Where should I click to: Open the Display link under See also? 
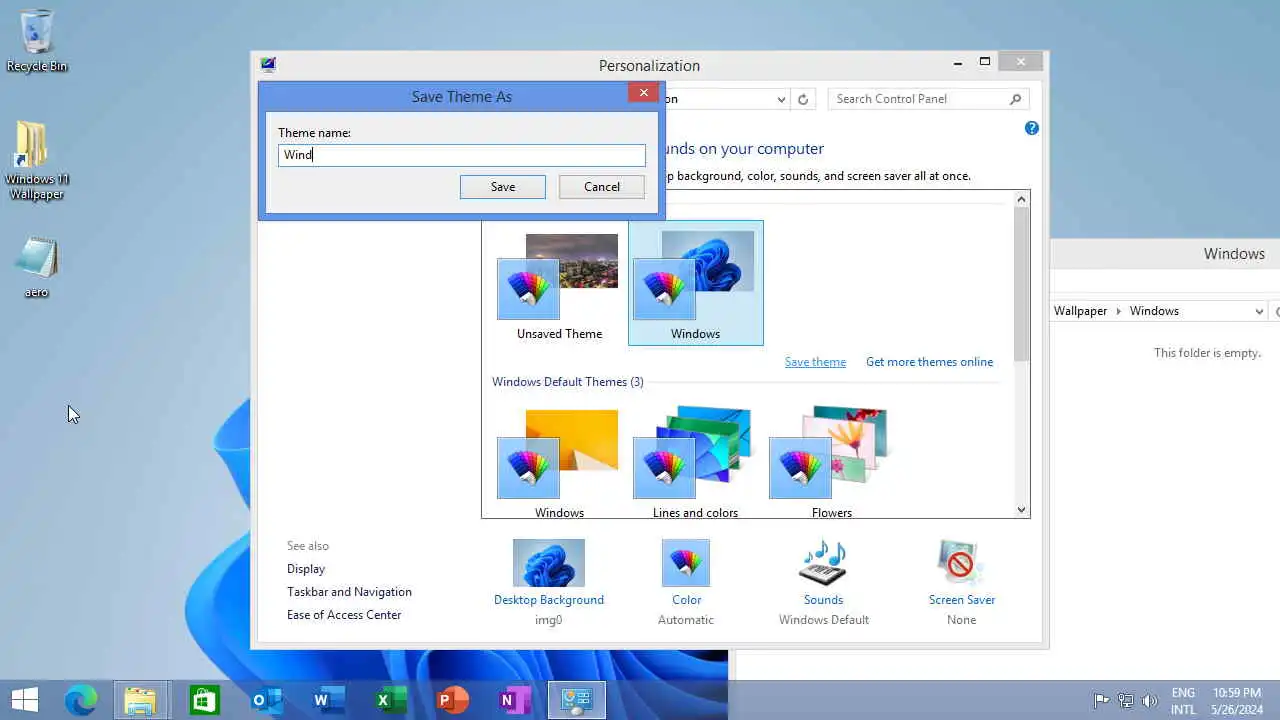(306, 569)
